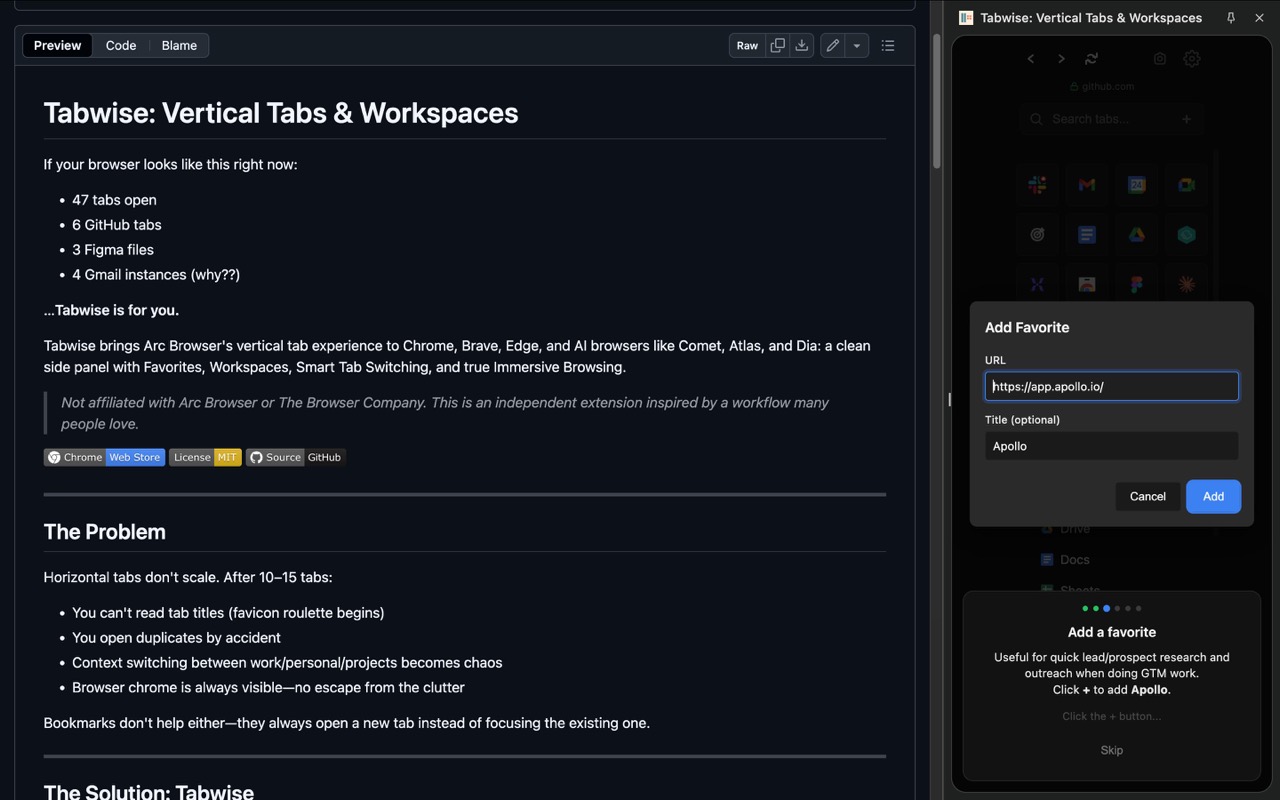Image resolution: width=1280 pixels, height=800 pixels.
Task: Click the Title (optional) field
Action: click(1111, 446)
